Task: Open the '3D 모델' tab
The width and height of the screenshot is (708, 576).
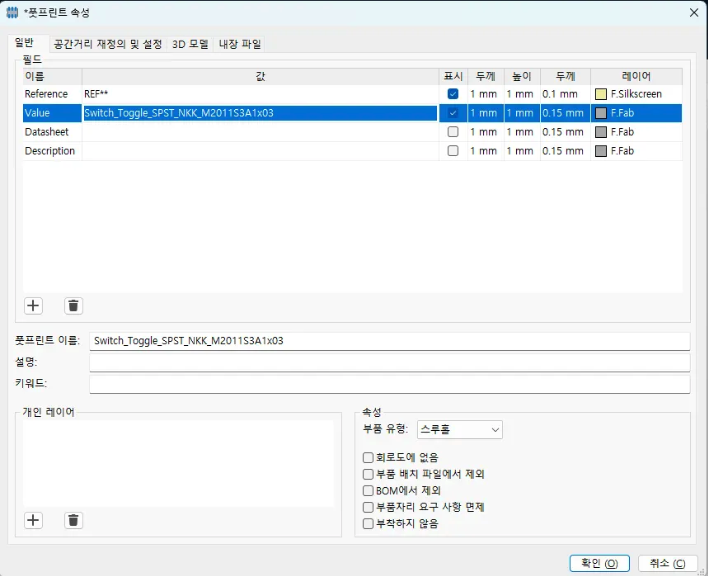Action: [x=190, y=44]
